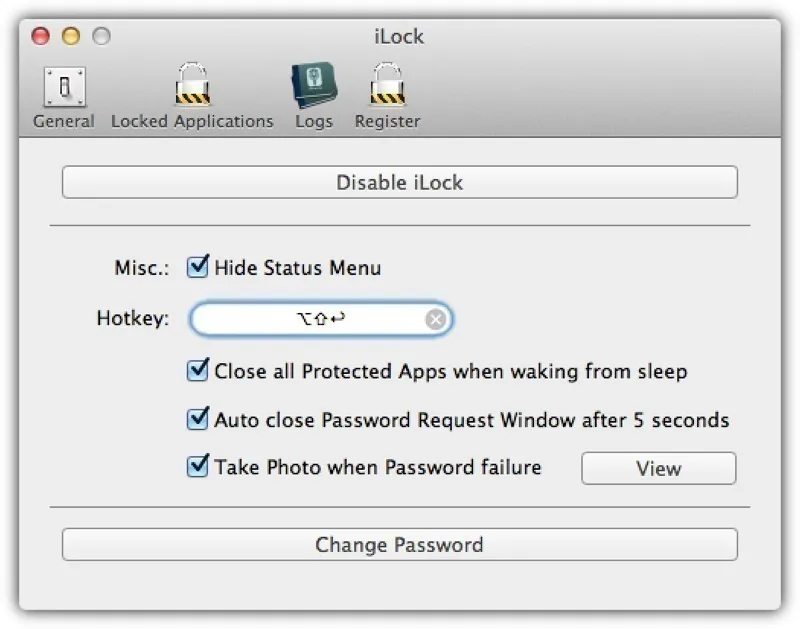Minimize the iLock window

point(70,36)
